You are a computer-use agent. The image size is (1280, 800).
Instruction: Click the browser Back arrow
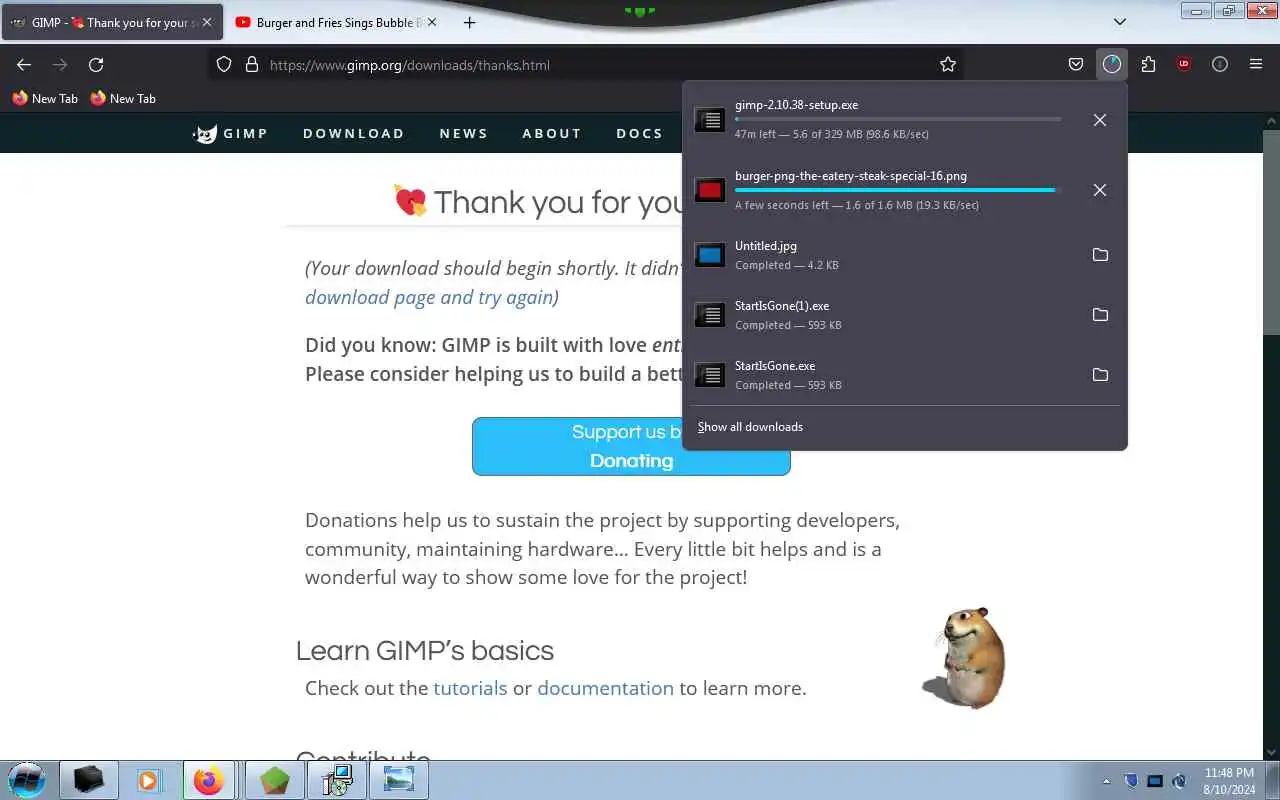(24, 64)
